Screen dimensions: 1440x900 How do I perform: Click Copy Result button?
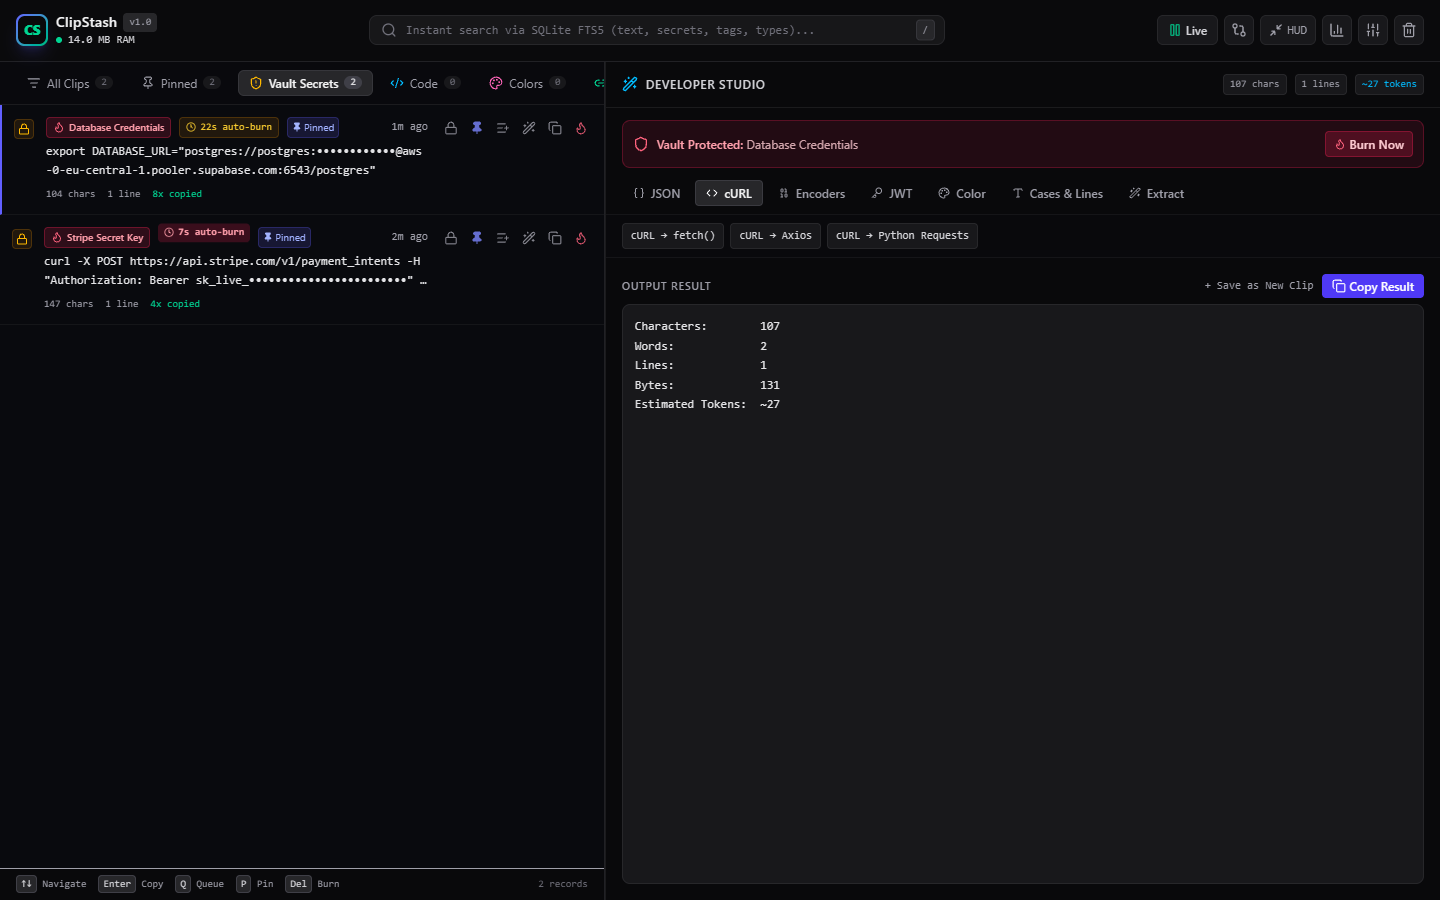coord(1373,286)
